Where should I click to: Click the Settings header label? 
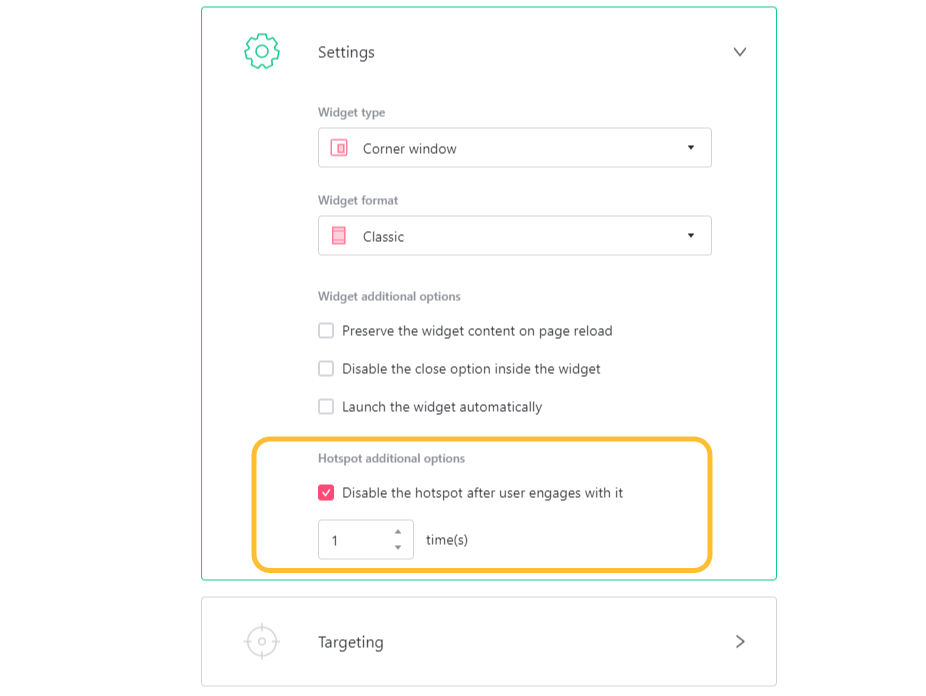click(x=346, y=51)
